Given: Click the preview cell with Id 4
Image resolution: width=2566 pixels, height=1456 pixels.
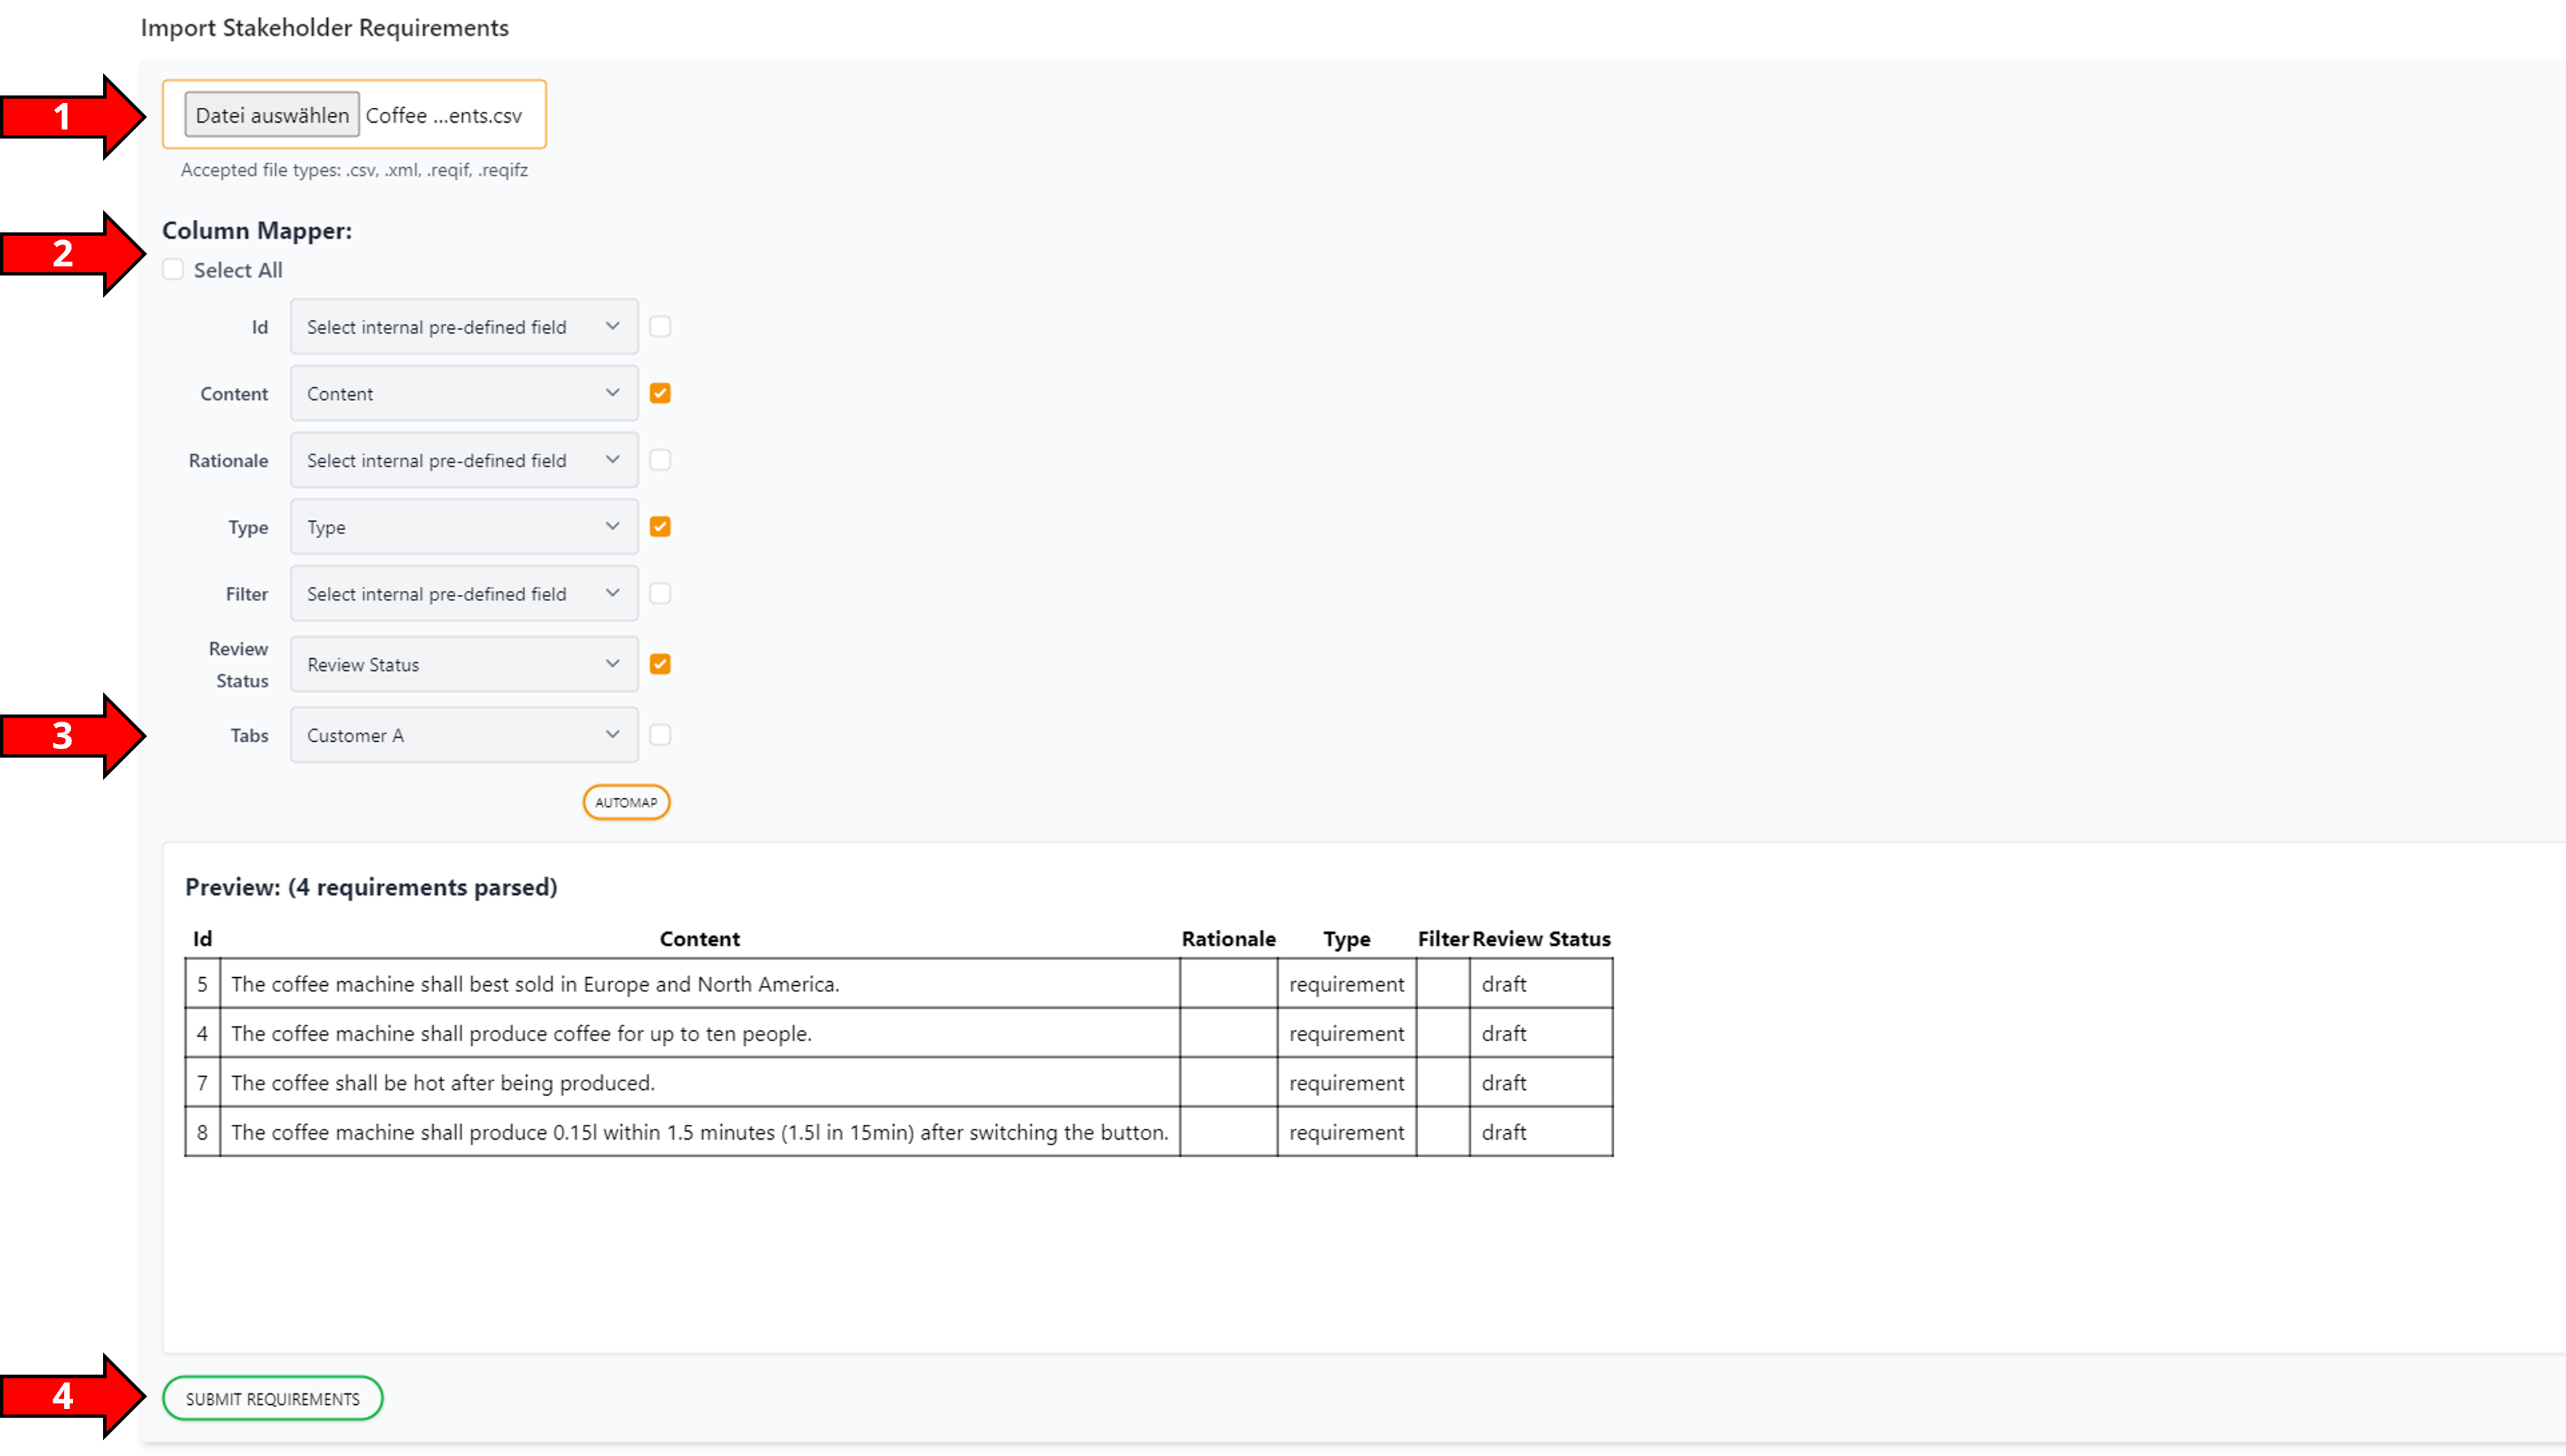Looking at the screenshot, I should [x=202, y=1033].
